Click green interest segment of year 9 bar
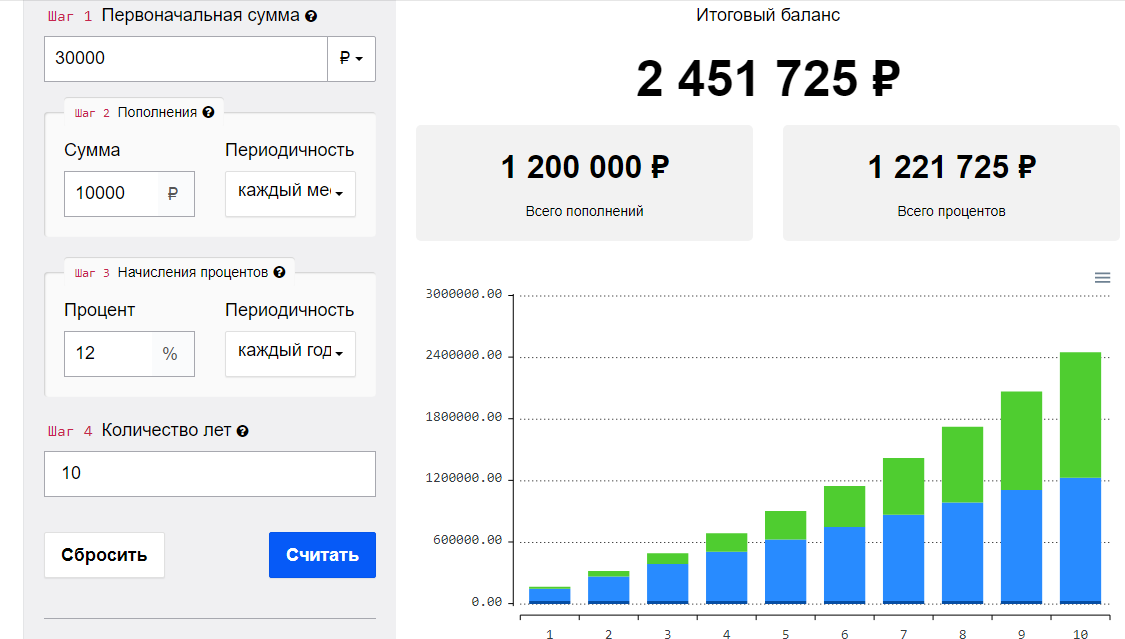The height and width of the screenshot is (639, 1125). click(x=1021, y=440)
